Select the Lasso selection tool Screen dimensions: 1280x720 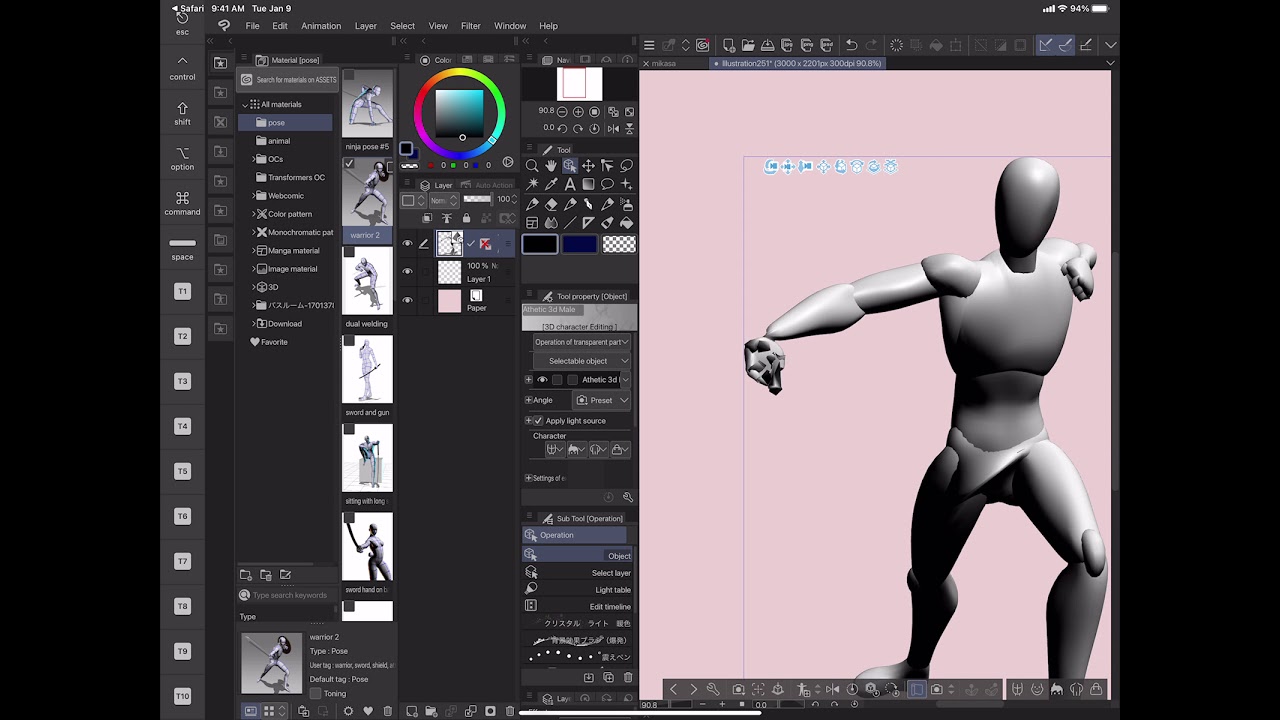pyautogui.click(x=627, y=166)
